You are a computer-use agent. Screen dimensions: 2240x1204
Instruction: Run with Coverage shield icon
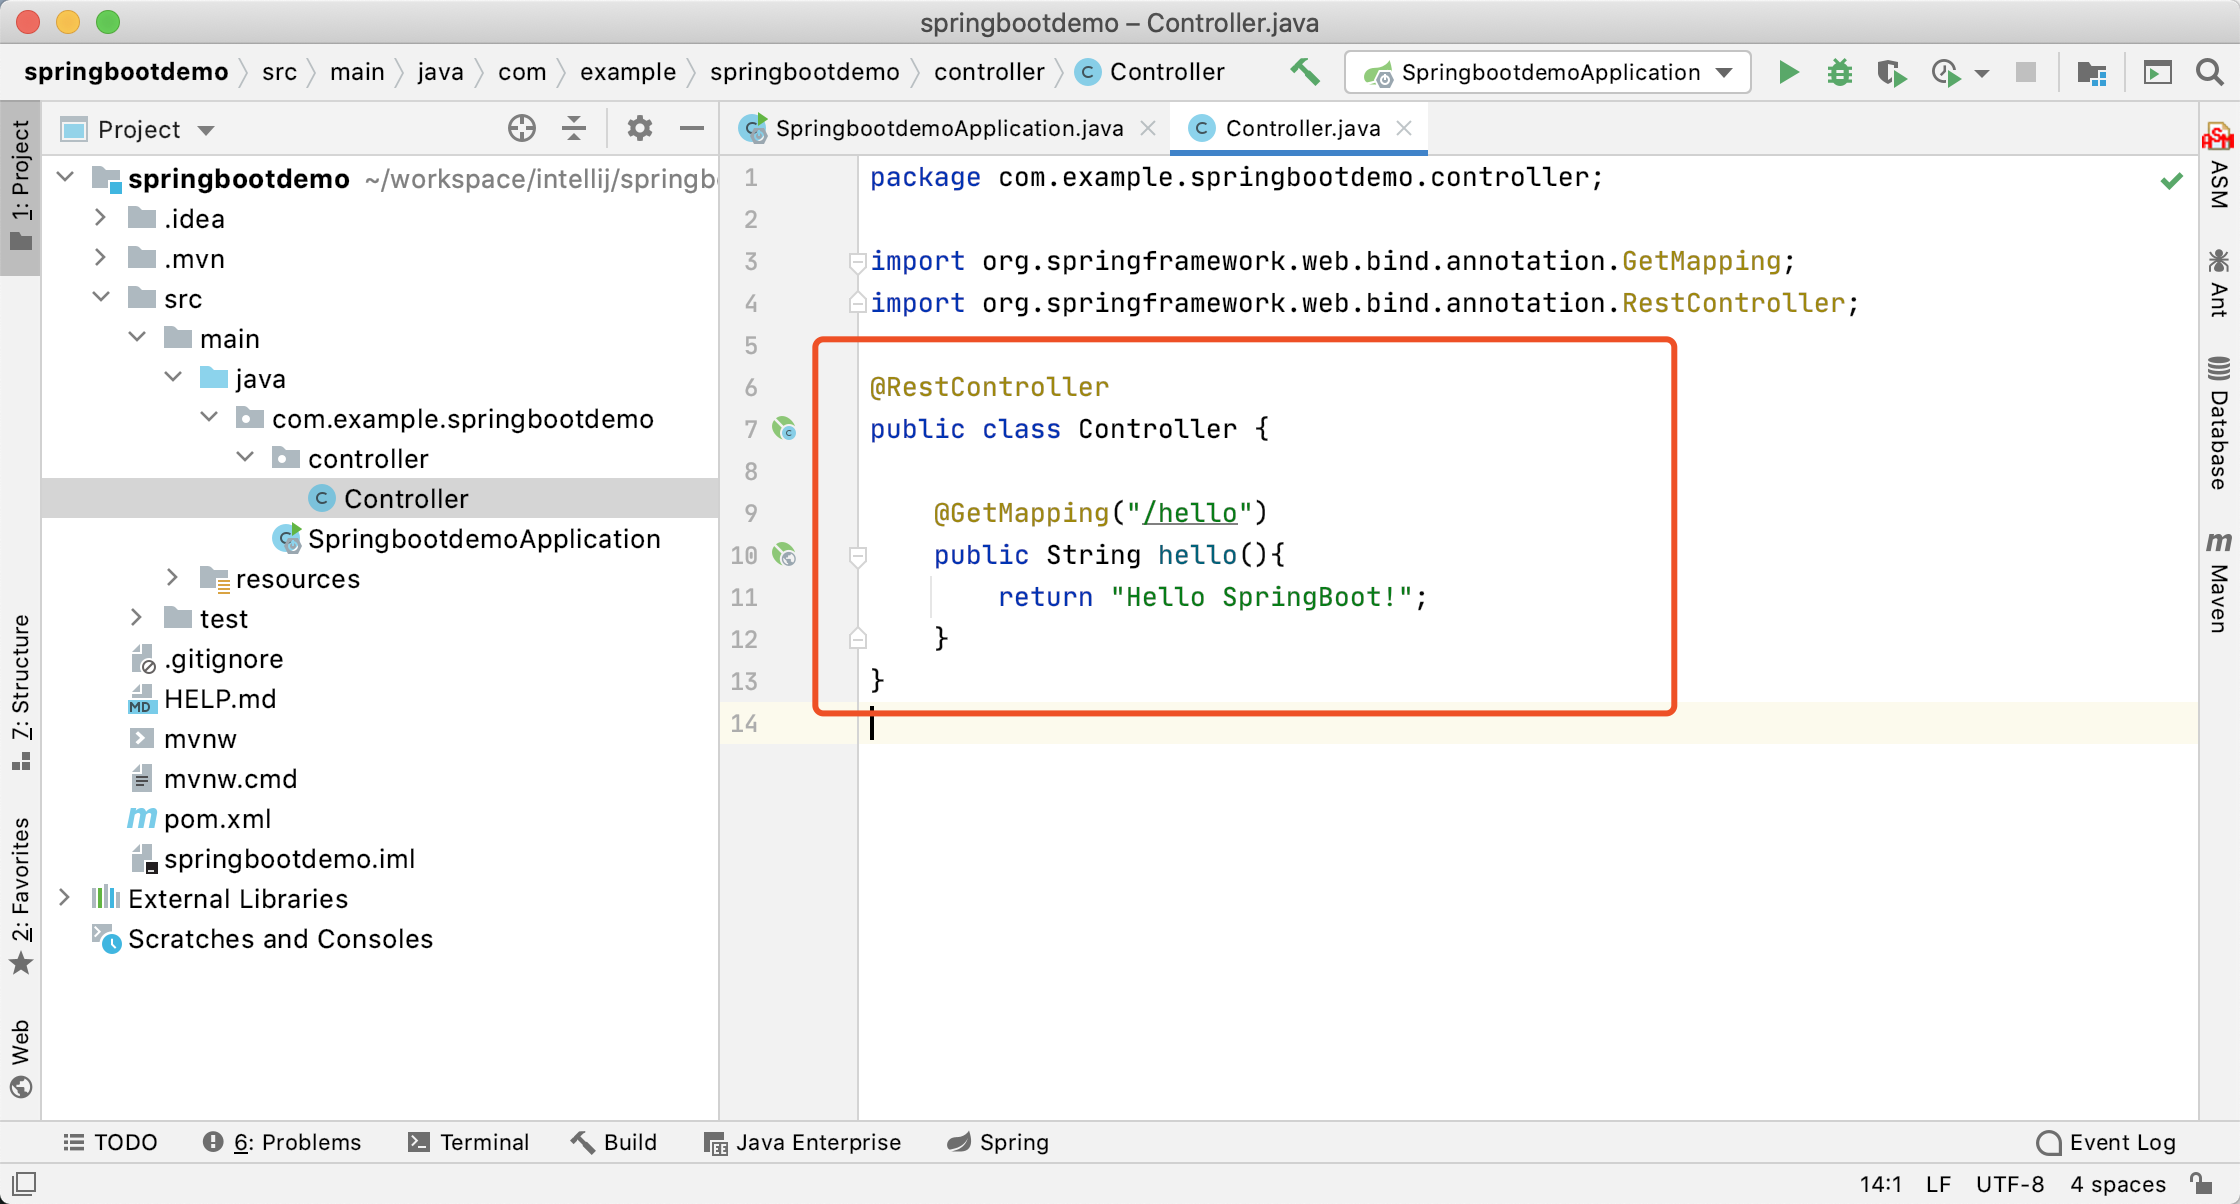1891,72
